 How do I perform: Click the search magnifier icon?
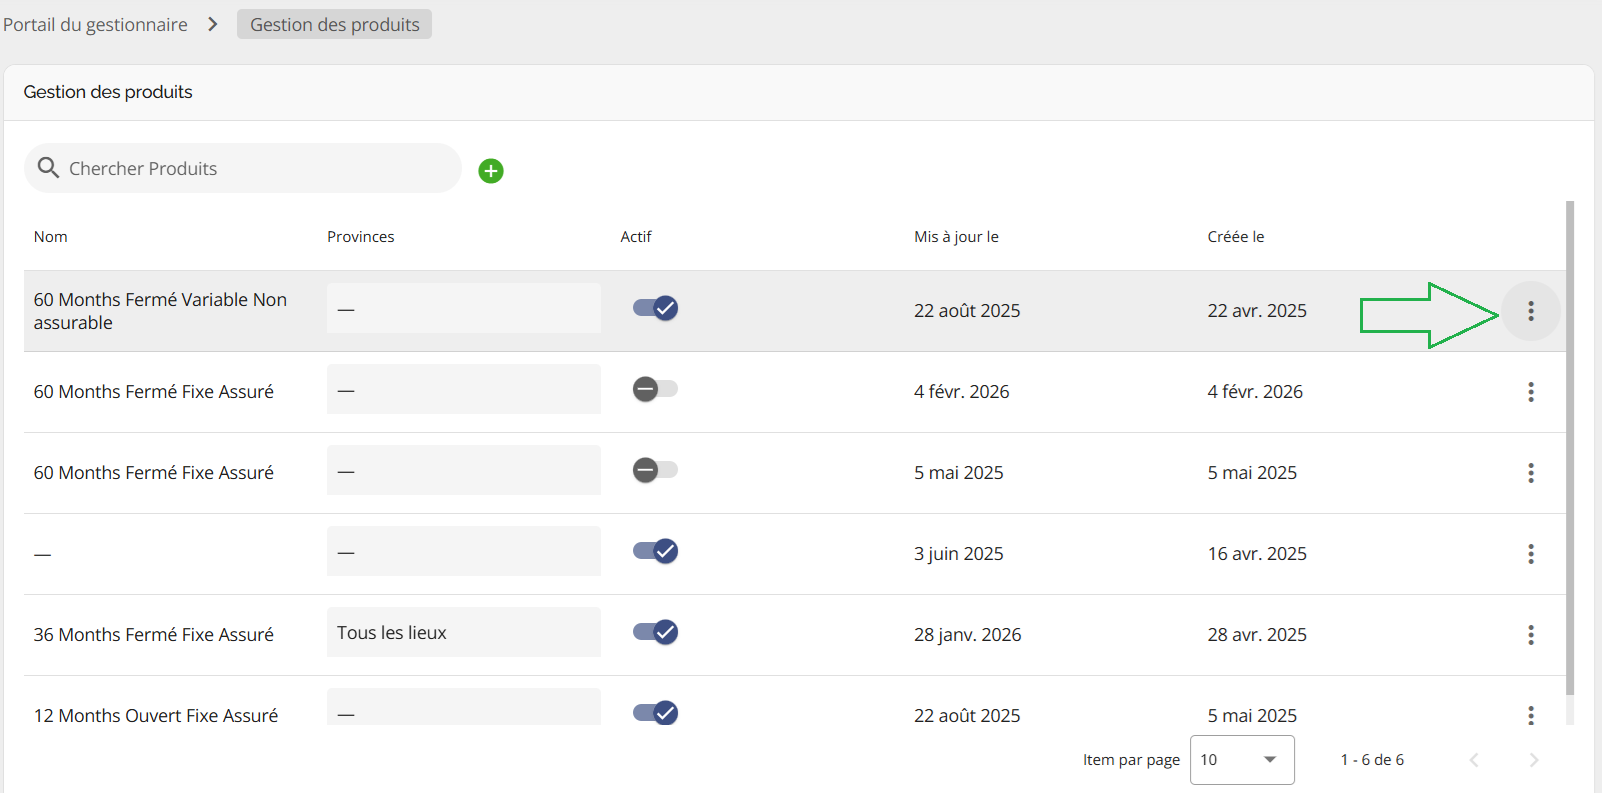point(48,168)
